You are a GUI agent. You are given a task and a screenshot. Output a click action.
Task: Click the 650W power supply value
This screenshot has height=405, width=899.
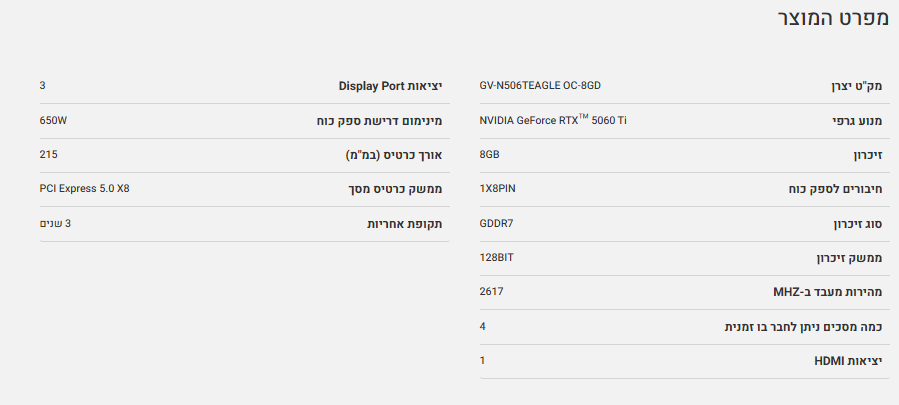click(x=53, y=120)
